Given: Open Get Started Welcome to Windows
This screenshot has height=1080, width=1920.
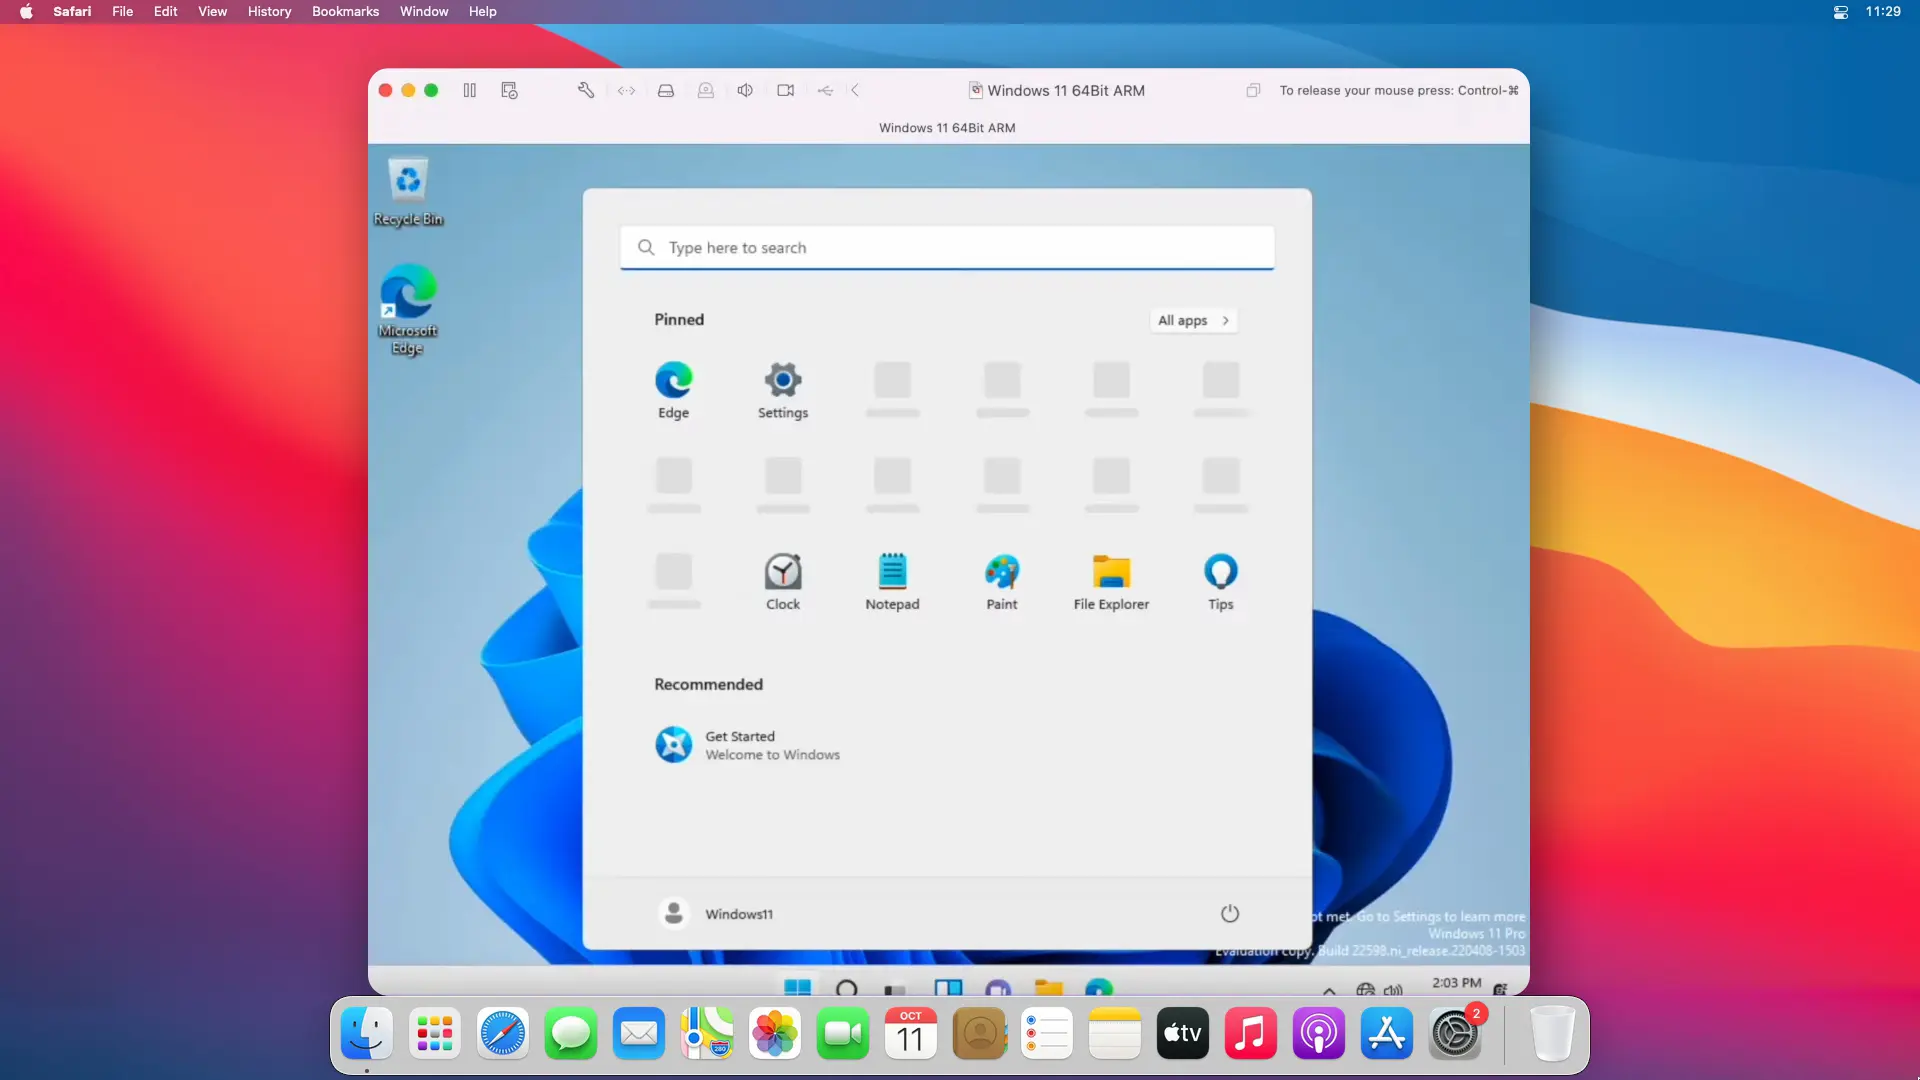Looking at the screenshot, I should pos(745,745).
